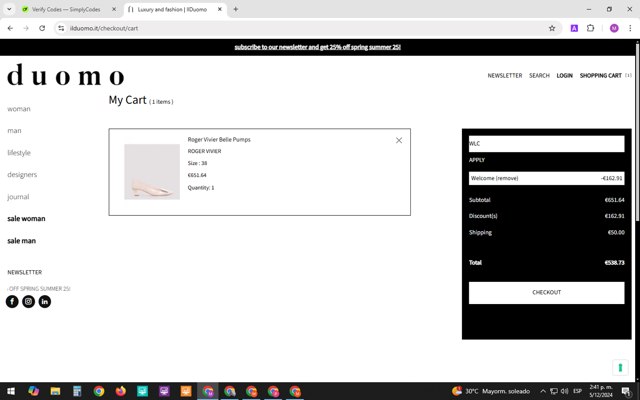
Task: Click the newsletter 25% off banner link
Action: (x=318, y=47)
